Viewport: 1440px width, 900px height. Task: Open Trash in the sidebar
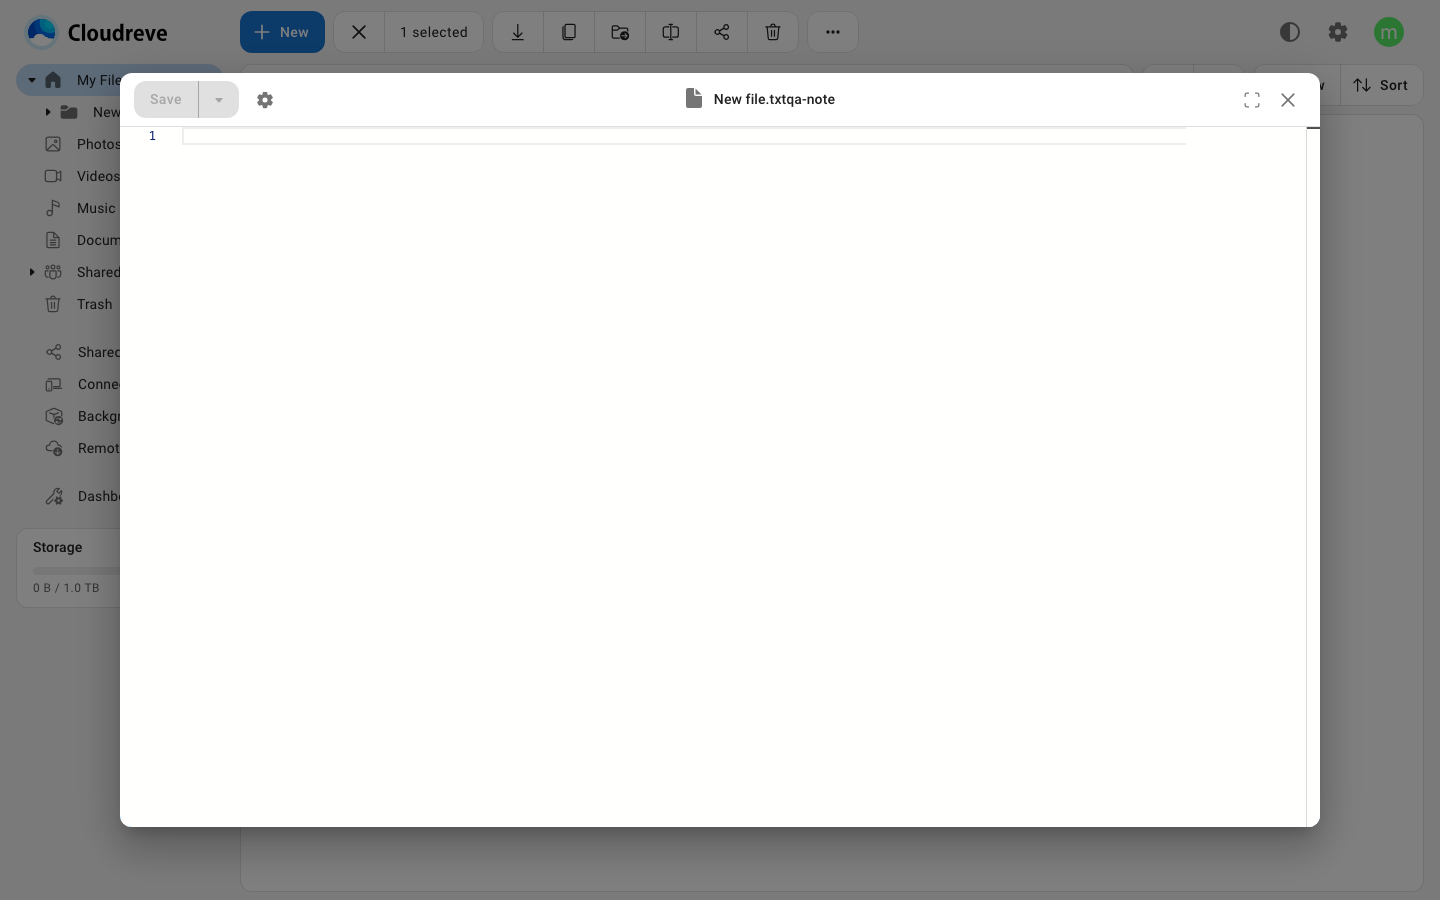tap(70, 304)
